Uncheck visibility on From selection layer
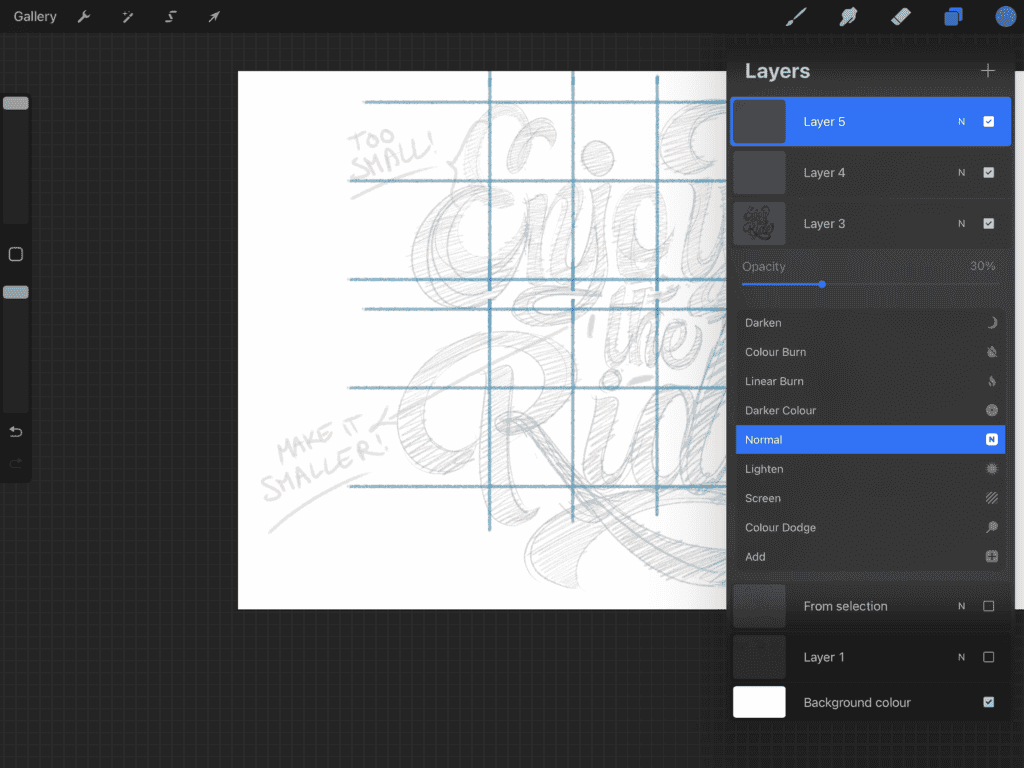The image size is (1024, 768). pos(988,606)
